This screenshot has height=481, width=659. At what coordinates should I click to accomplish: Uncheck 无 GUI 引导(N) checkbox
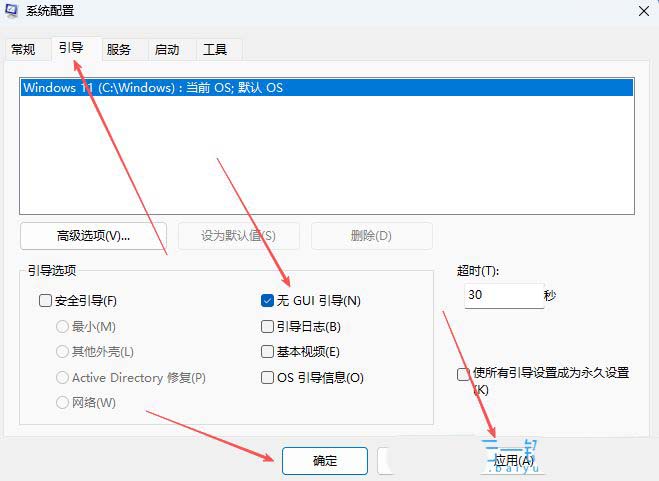[267, 301]
